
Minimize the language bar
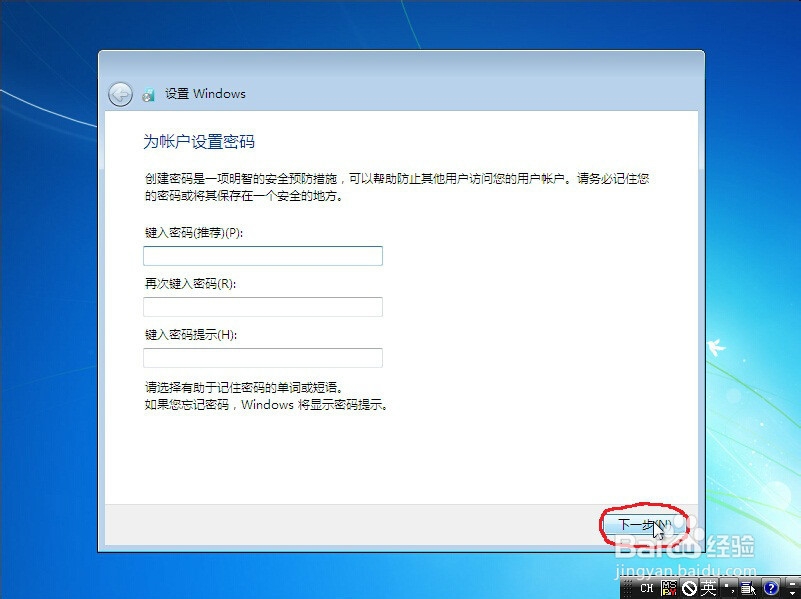[793, 584]
